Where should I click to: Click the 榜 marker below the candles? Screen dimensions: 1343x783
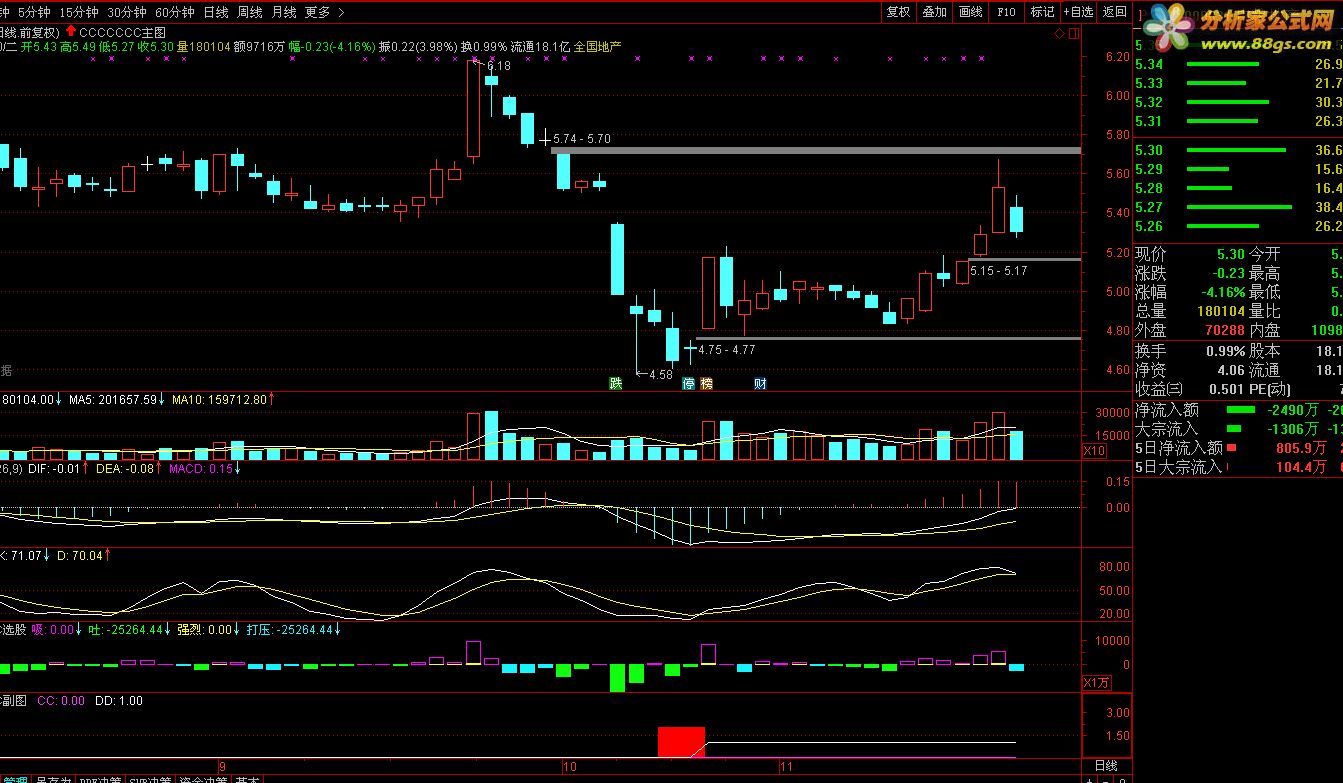pyautogui.click(x=707, y=383)
